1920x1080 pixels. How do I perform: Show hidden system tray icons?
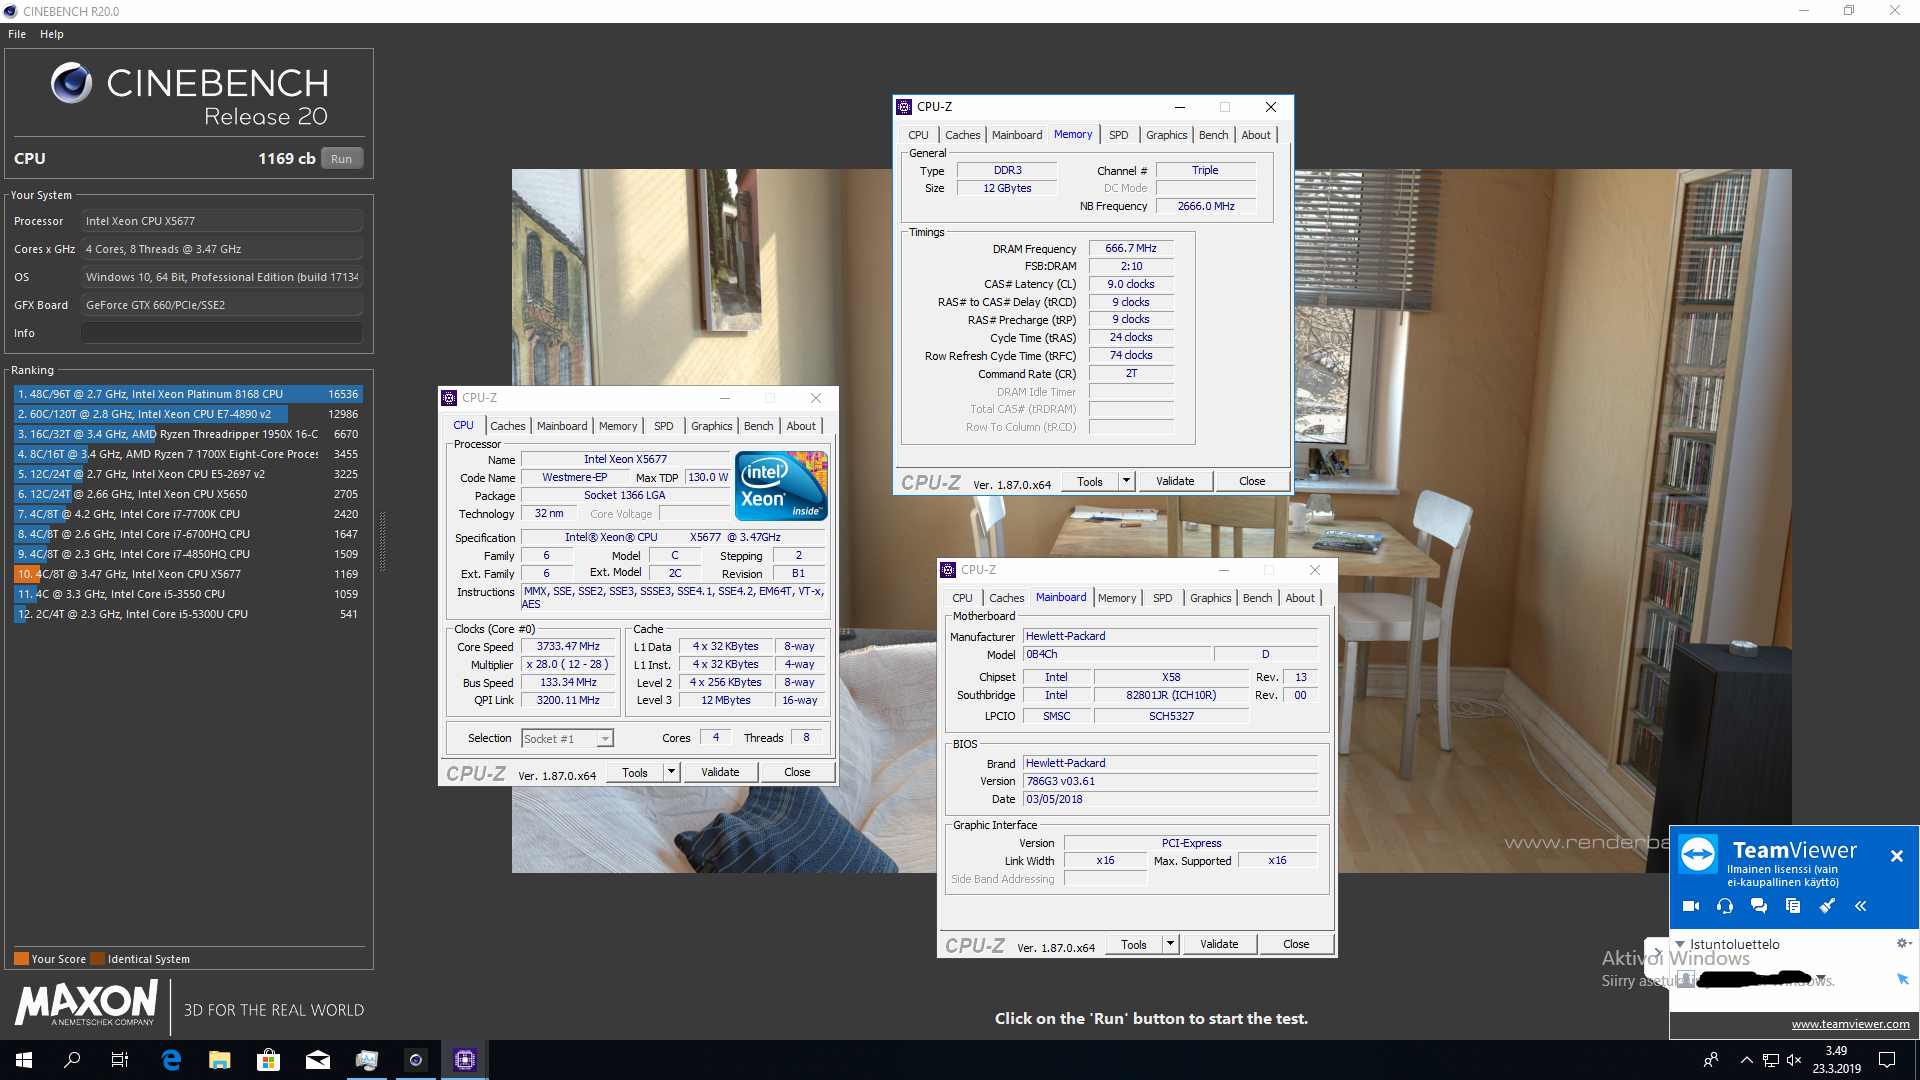pos(1746,1060)
